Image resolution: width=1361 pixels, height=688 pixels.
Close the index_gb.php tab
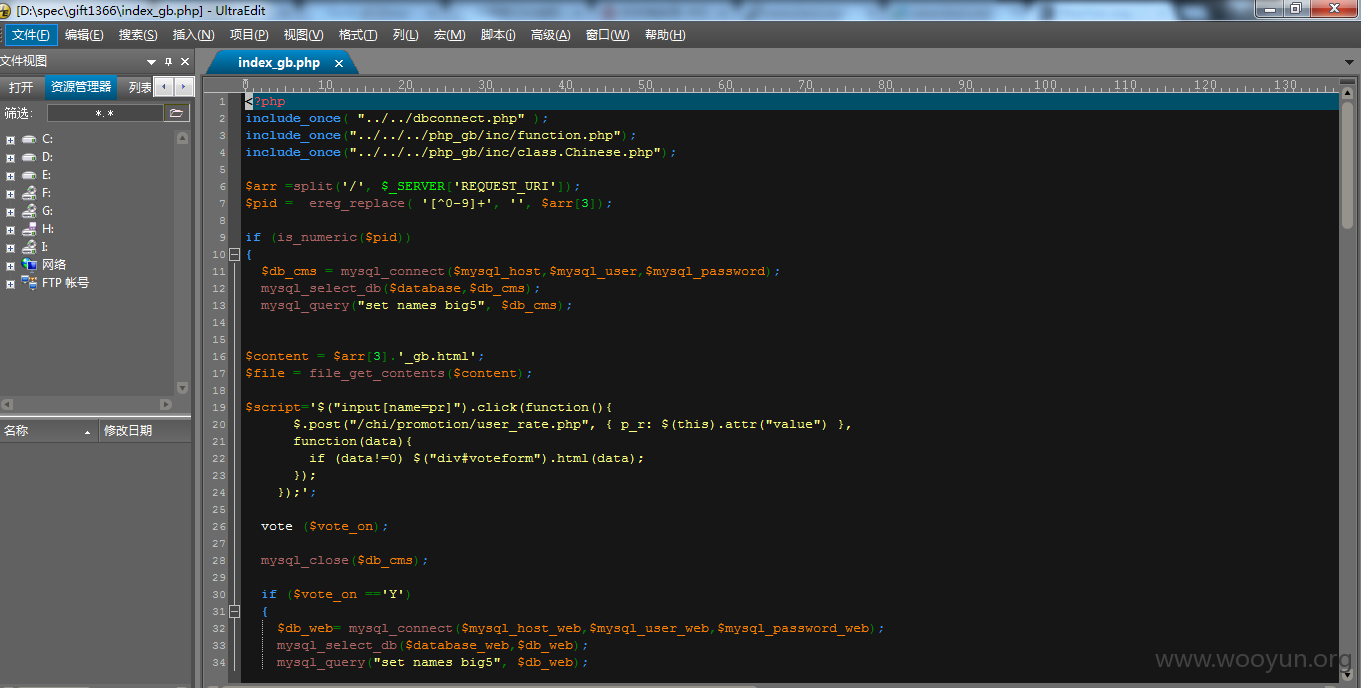(339, 63)
